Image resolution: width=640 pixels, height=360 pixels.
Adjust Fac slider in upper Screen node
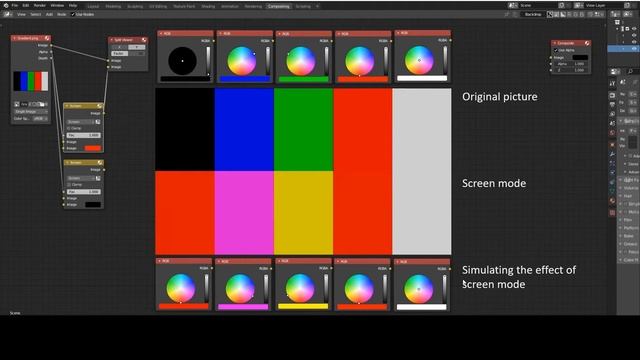(84, 135)
